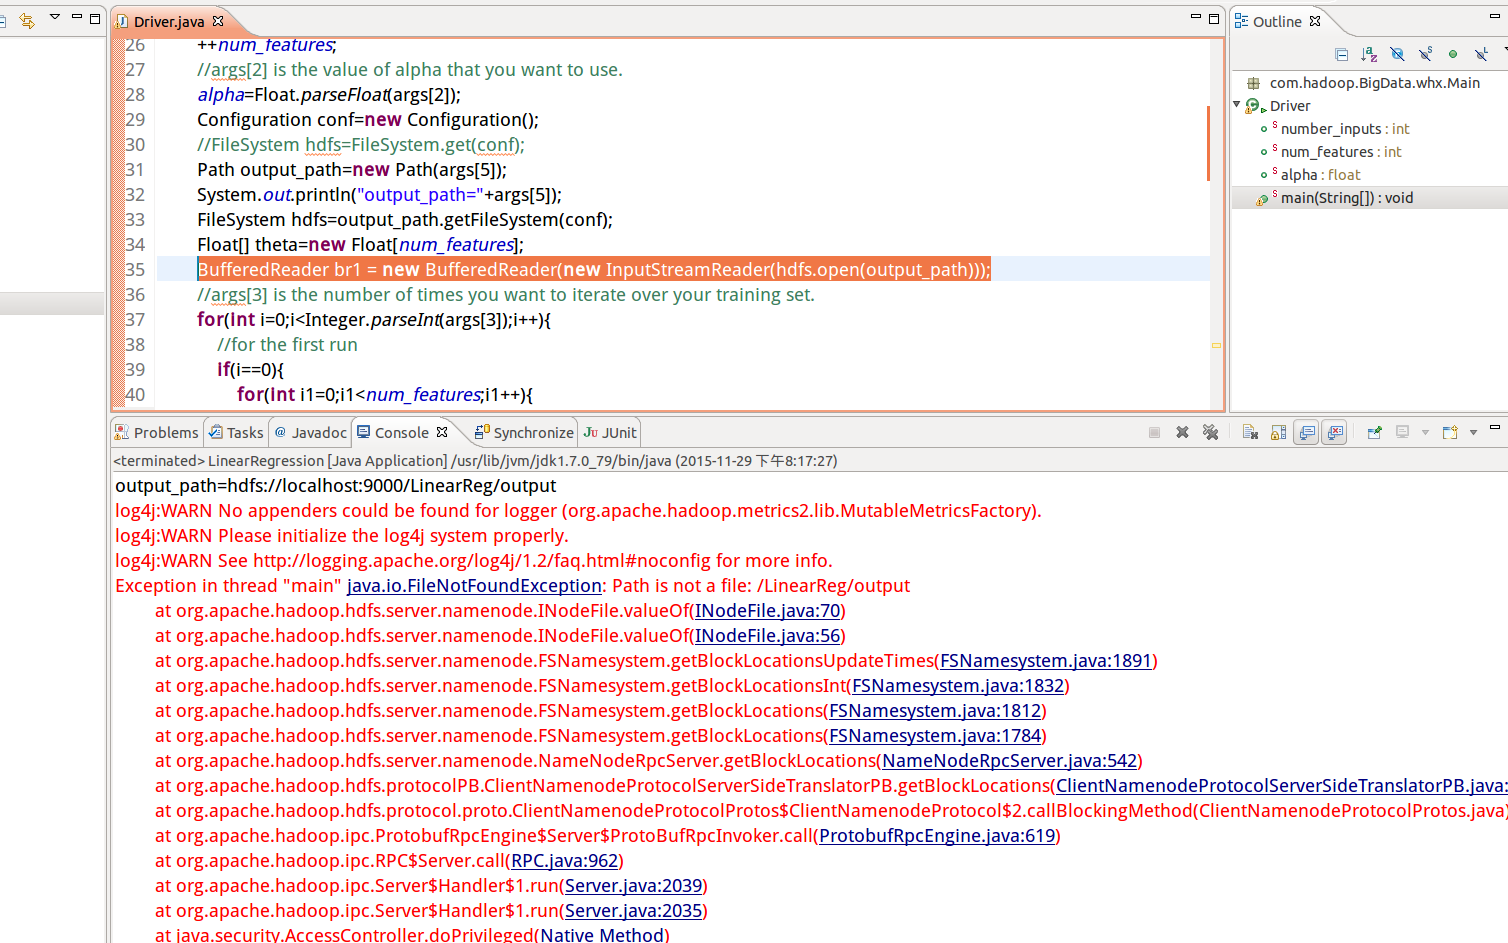Open FSNamesystem.java:1812 link
Viewport: 1508px width, 943px height.
[935, 711]
